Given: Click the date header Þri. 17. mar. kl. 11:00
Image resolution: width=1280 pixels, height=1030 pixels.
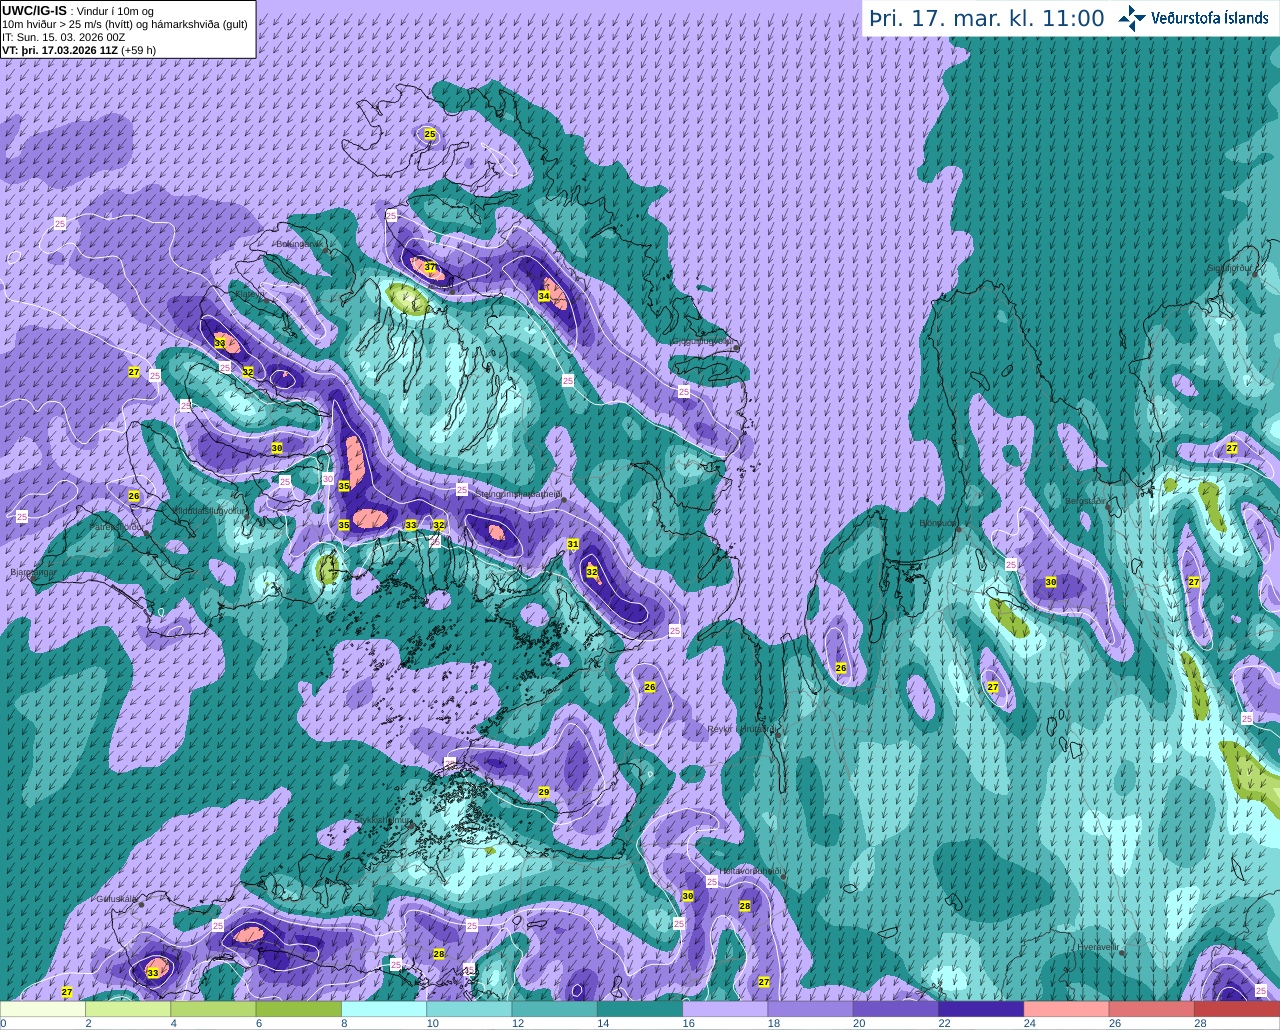Looking at the screenshot, I should coord(986,18).
